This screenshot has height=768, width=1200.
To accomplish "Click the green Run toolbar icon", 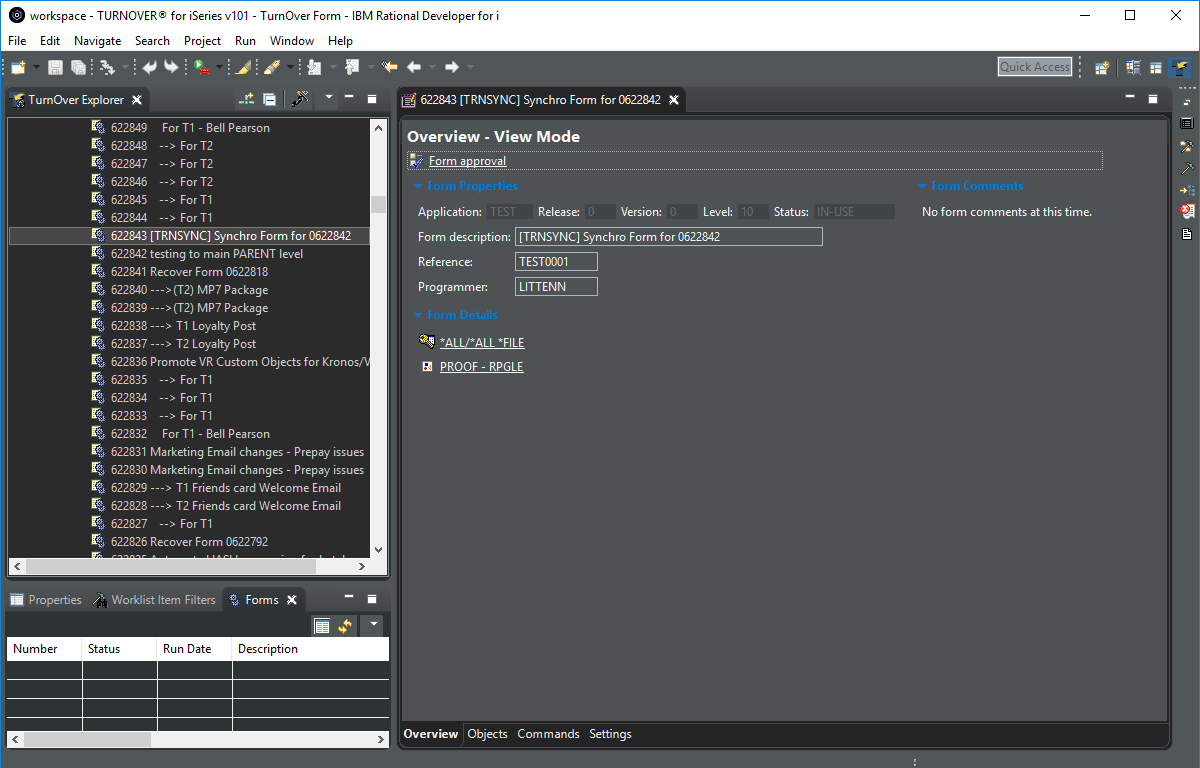I will tap(201, 67).
